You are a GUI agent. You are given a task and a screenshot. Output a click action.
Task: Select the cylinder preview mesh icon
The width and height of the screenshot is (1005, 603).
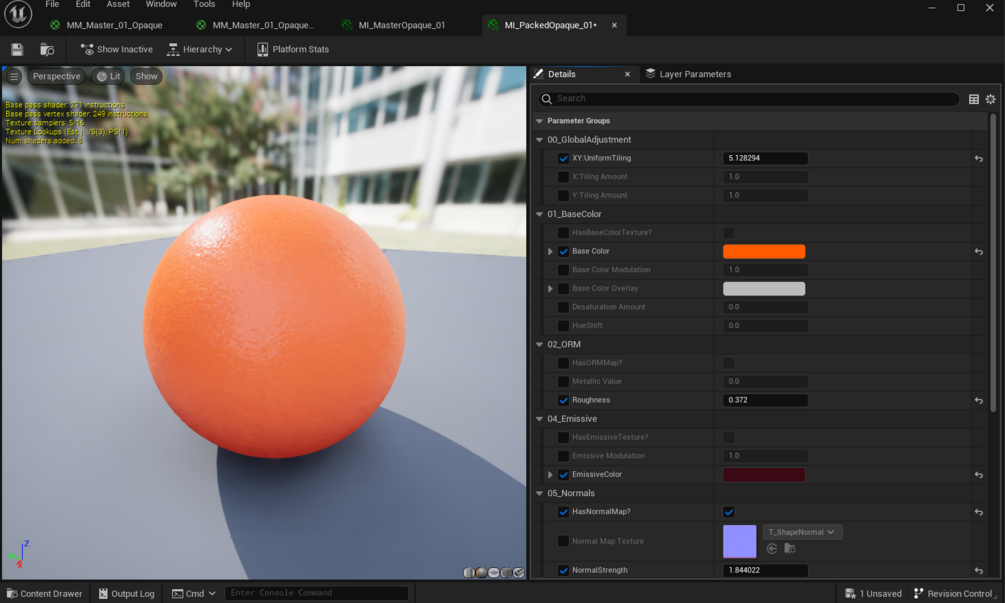pos(469,572)
